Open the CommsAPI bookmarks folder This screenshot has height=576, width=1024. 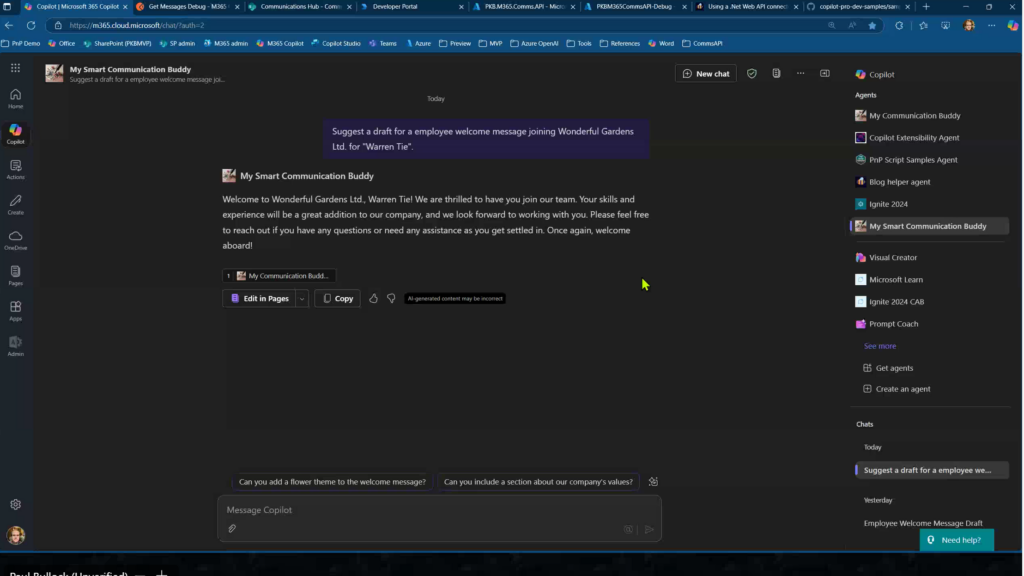click(703, 43)
